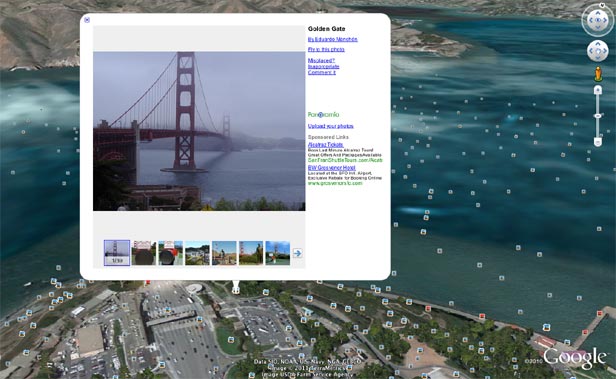Click the Move joystick down arrow

598,58
